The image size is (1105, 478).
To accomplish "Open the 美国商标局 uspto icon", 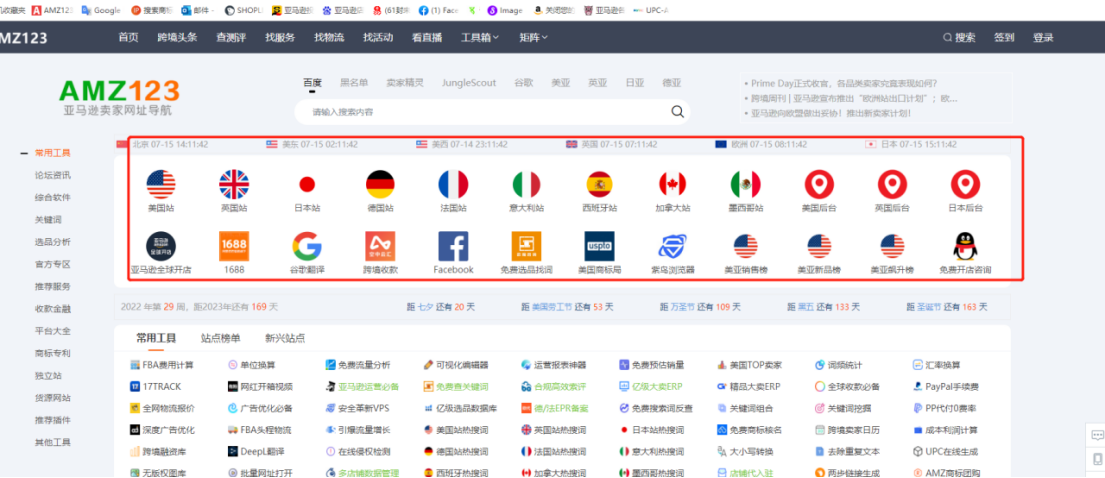I will point(600,246).
